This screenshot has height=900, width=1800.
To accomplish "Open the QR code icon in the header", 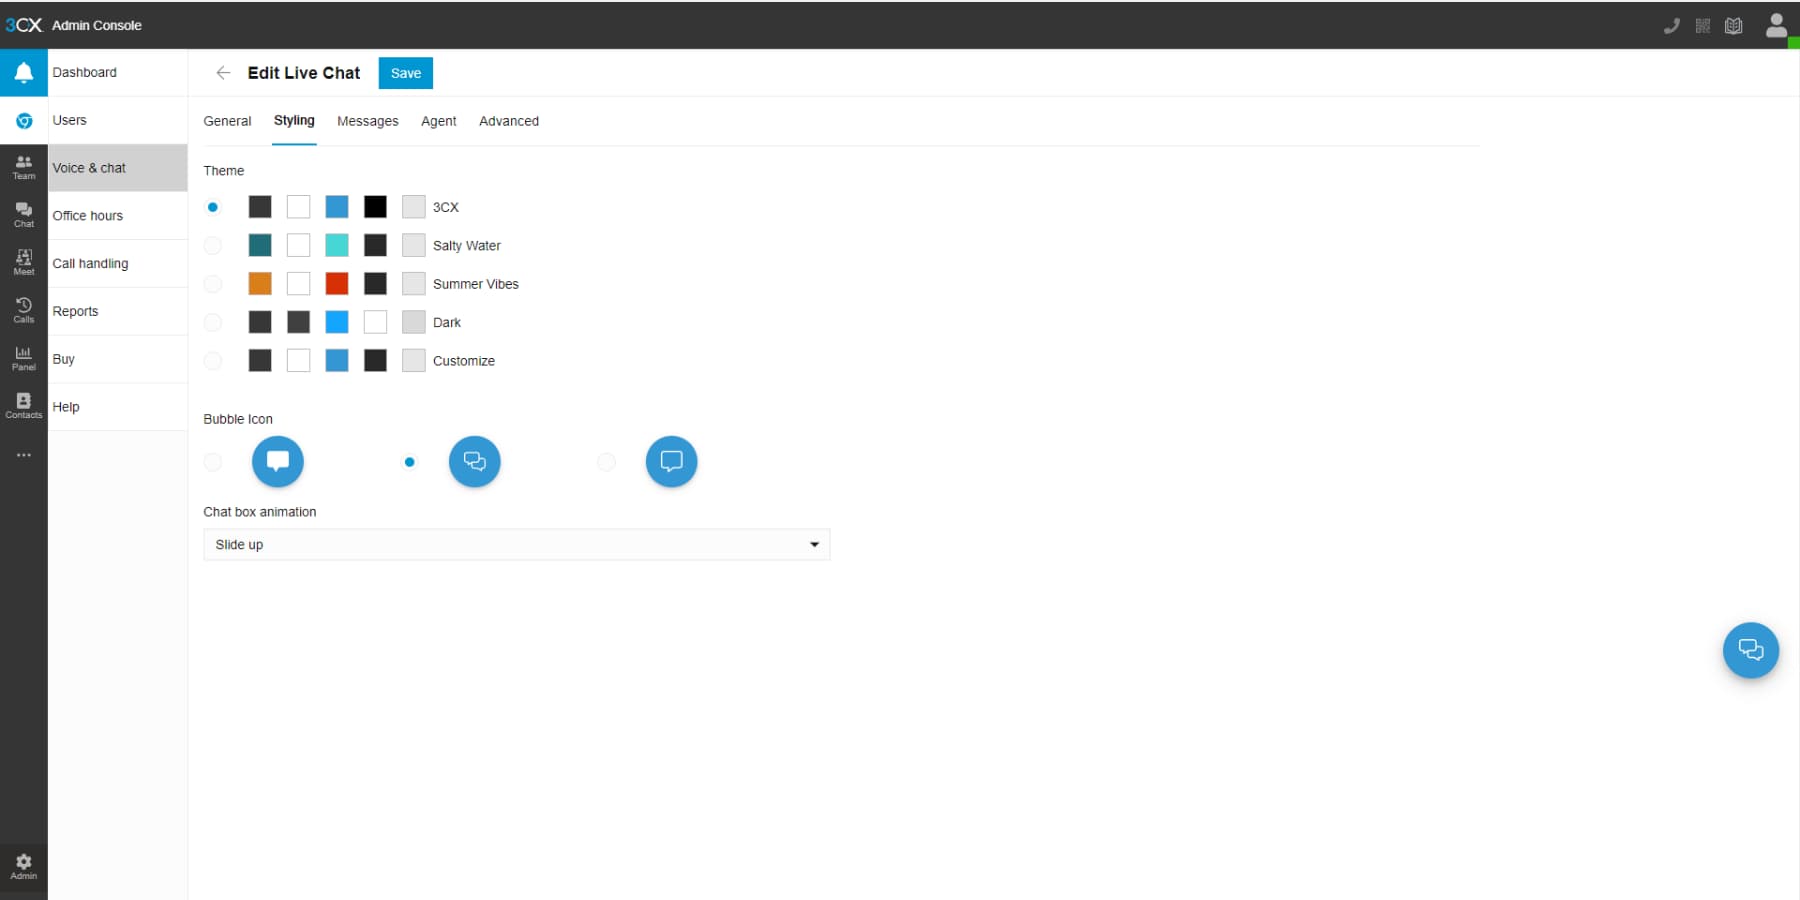I will tap(1702, 25).
